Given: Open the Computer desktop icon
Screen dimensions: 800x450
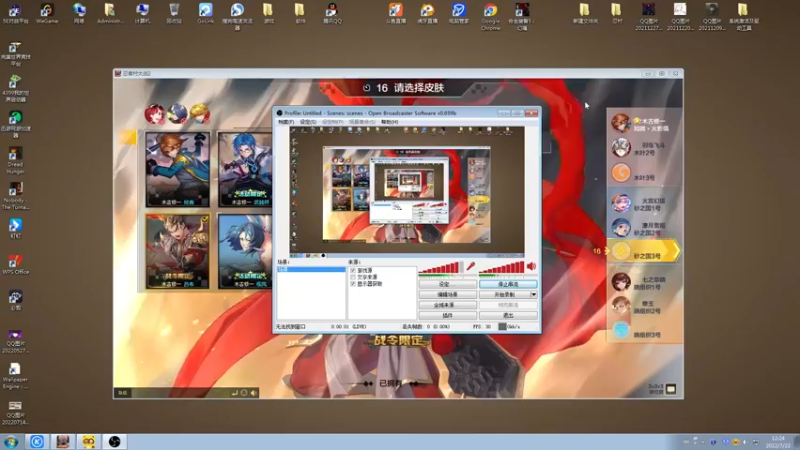Looking at the screenshot, I should pyautogui.click(x=142, y=13).
